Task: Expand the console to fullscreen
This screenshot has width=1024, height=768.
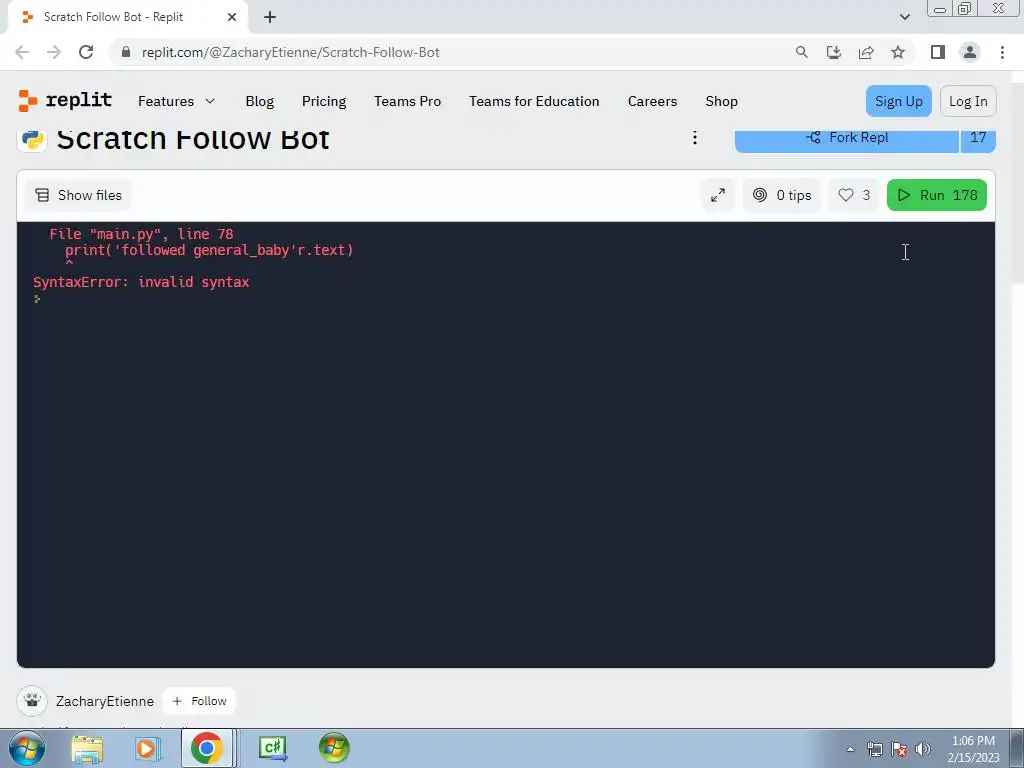Action: click(718, 195)
